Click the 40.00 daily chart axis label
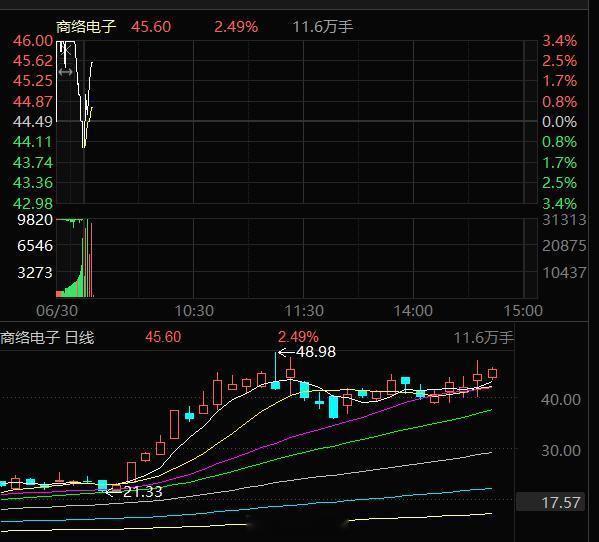This screenshot has height=542, width=599. click(560, 400)
